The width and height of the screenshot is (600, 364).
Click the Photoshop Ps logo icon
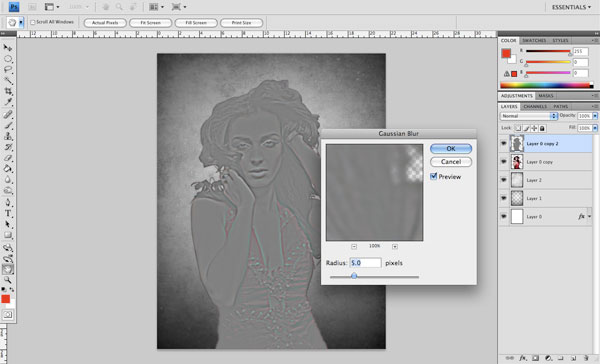(x=14, y=7)
